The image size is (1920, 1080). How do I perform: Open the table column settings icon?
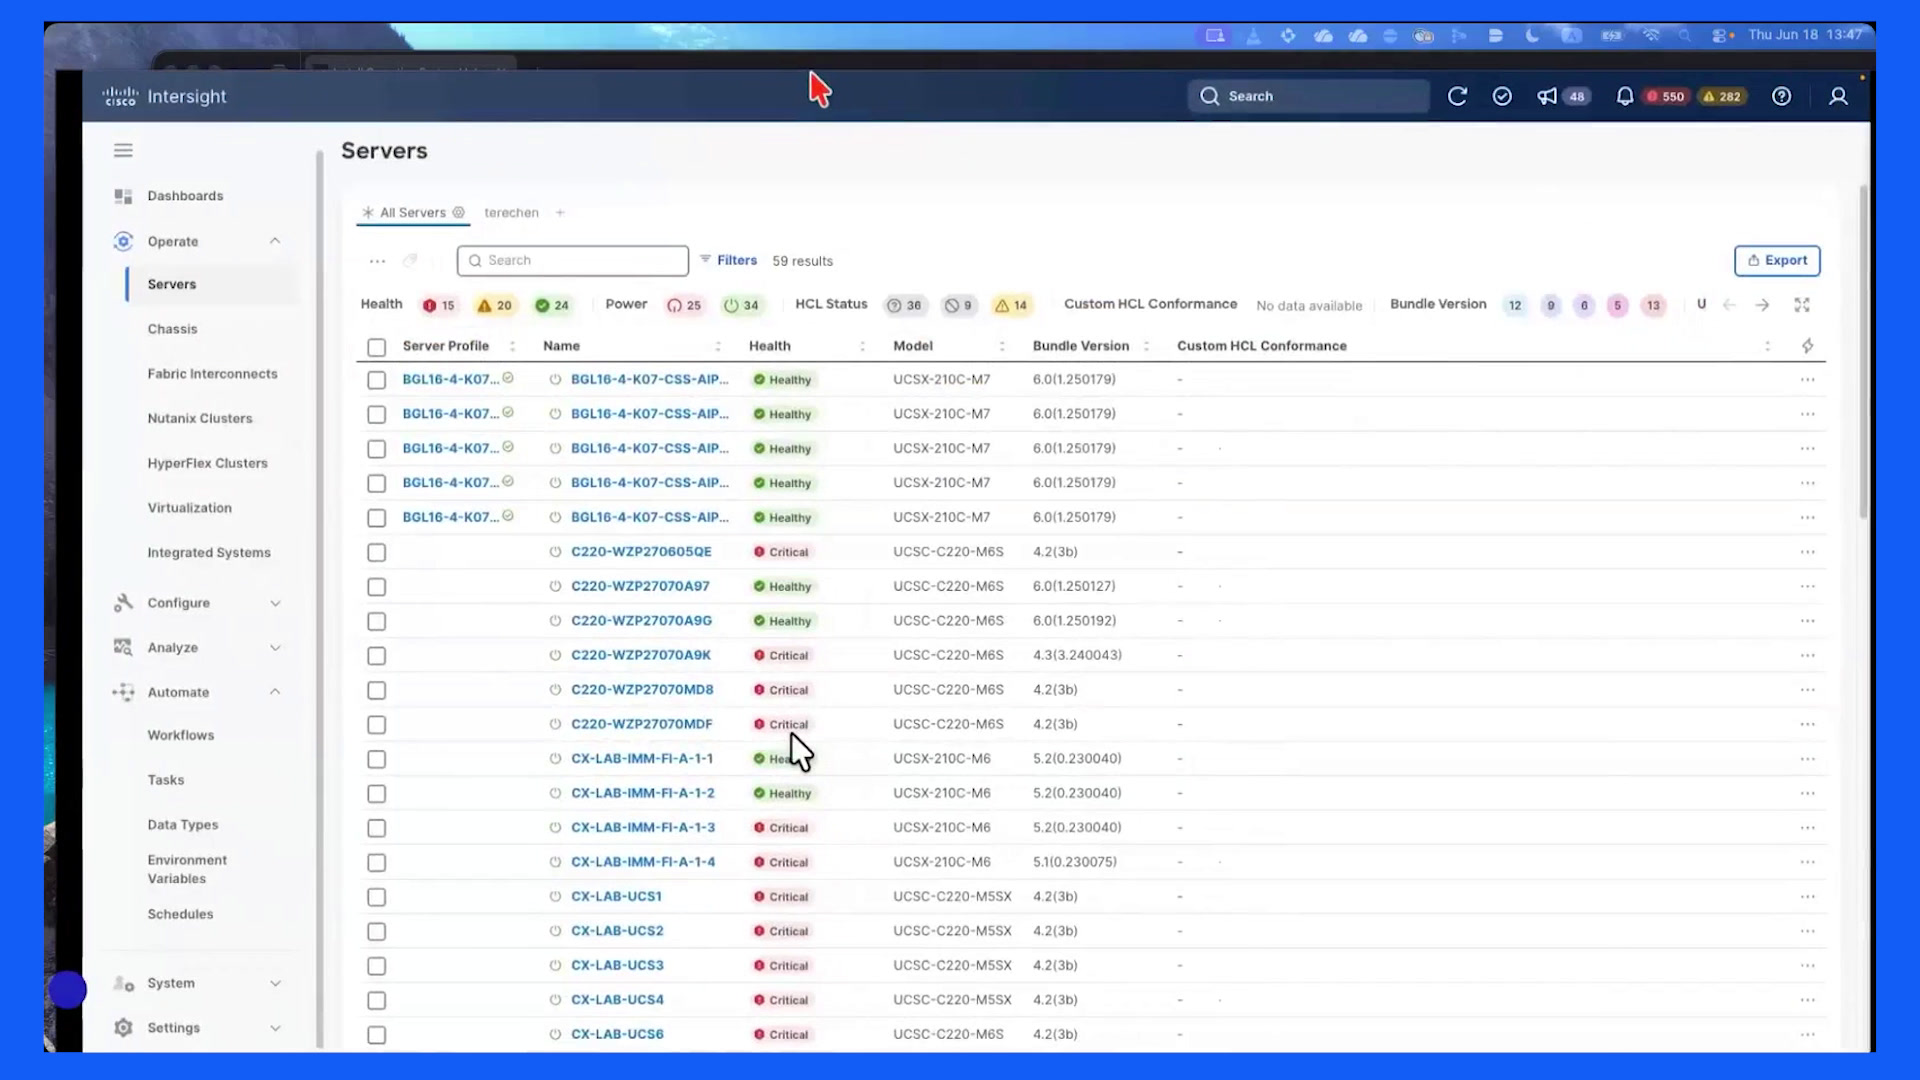point(1807,346)
